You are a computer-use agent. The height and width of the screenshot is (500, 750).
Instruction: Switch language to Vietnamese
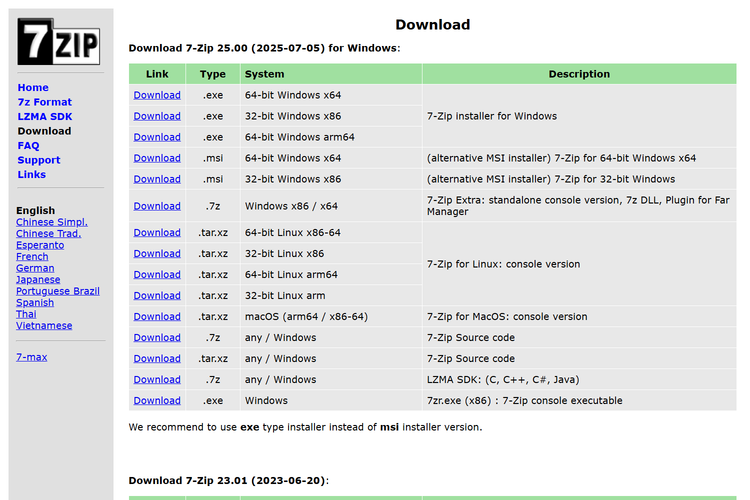point(44,325)
